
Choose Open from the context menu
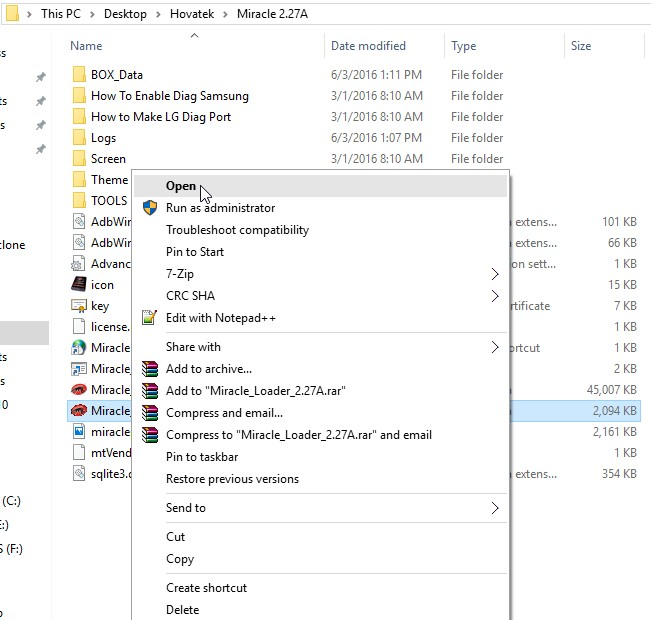(x=320, y=186)
